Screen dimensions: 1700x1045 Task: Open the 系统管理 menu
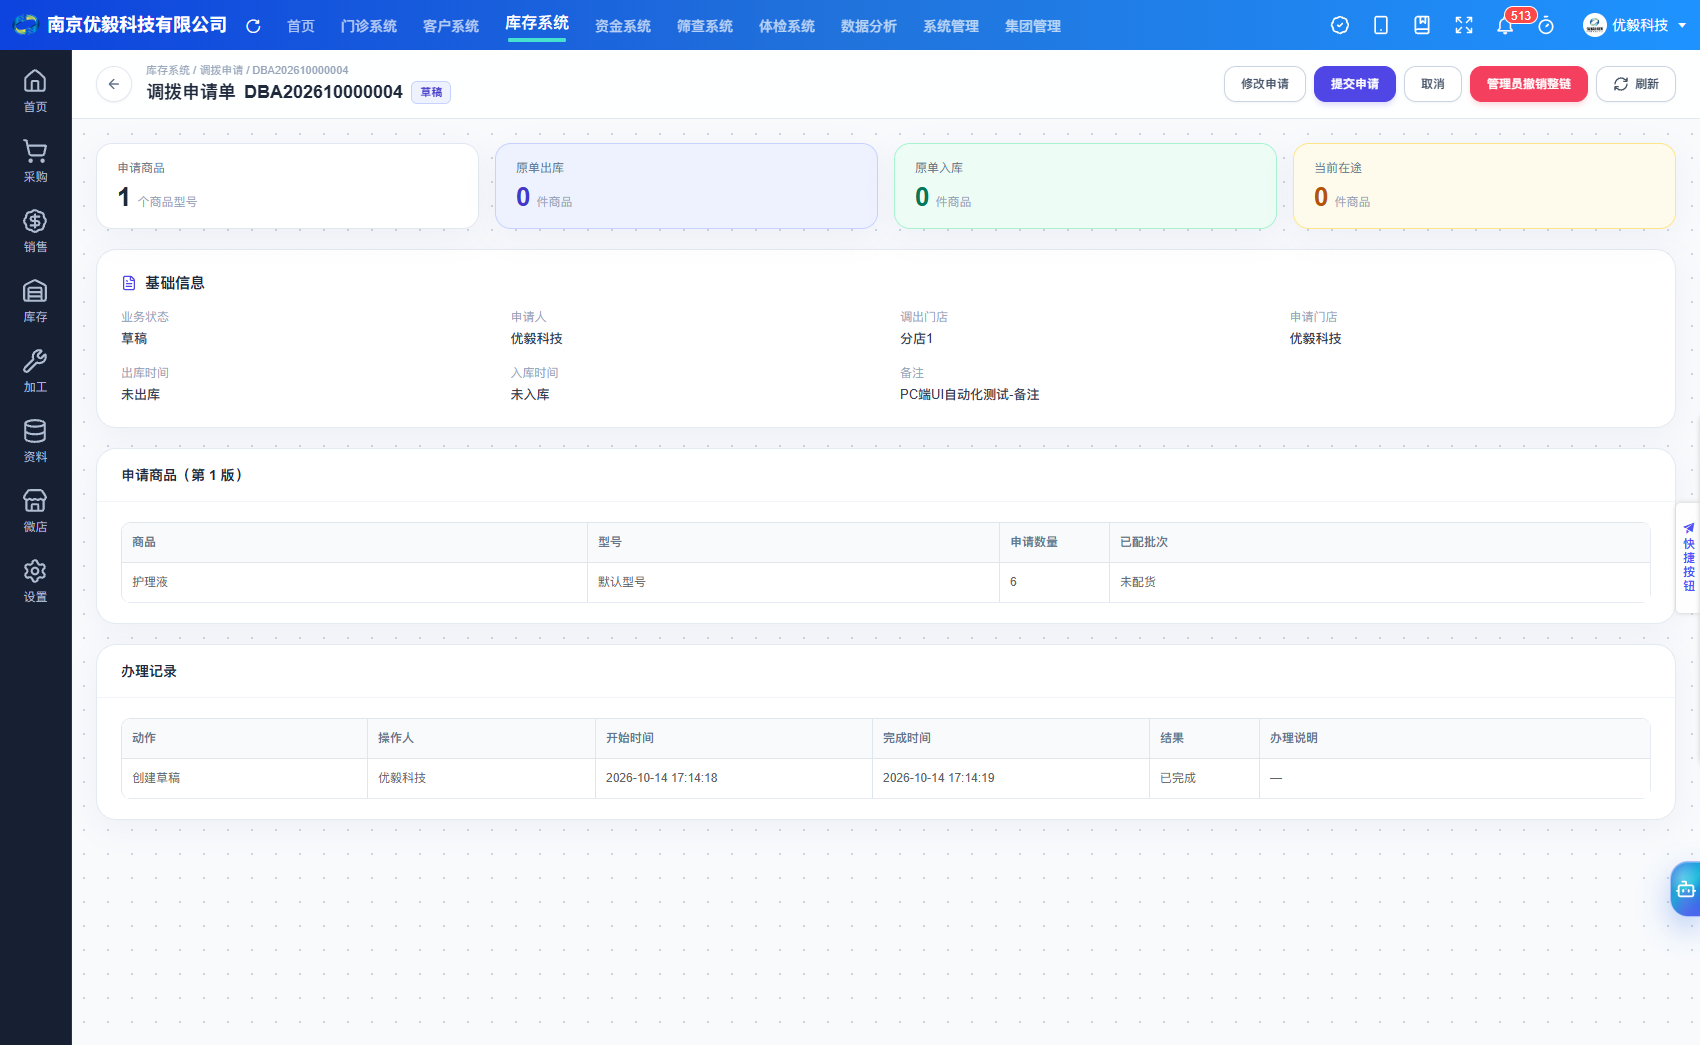(951, 26)
